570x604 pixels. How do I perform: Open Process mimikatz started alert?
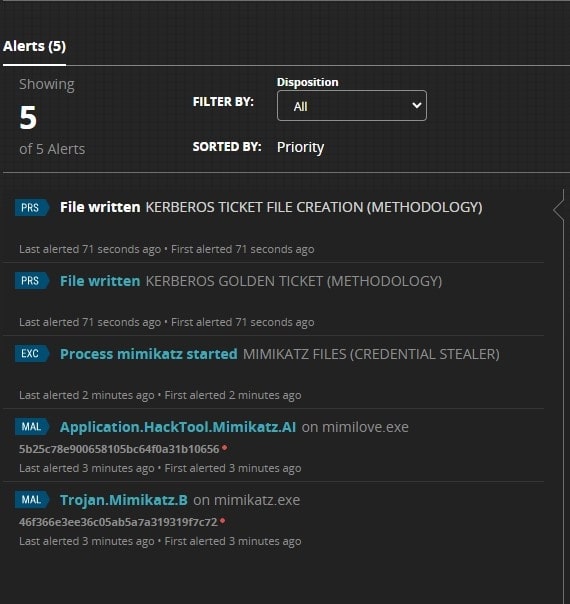point(149,354)
